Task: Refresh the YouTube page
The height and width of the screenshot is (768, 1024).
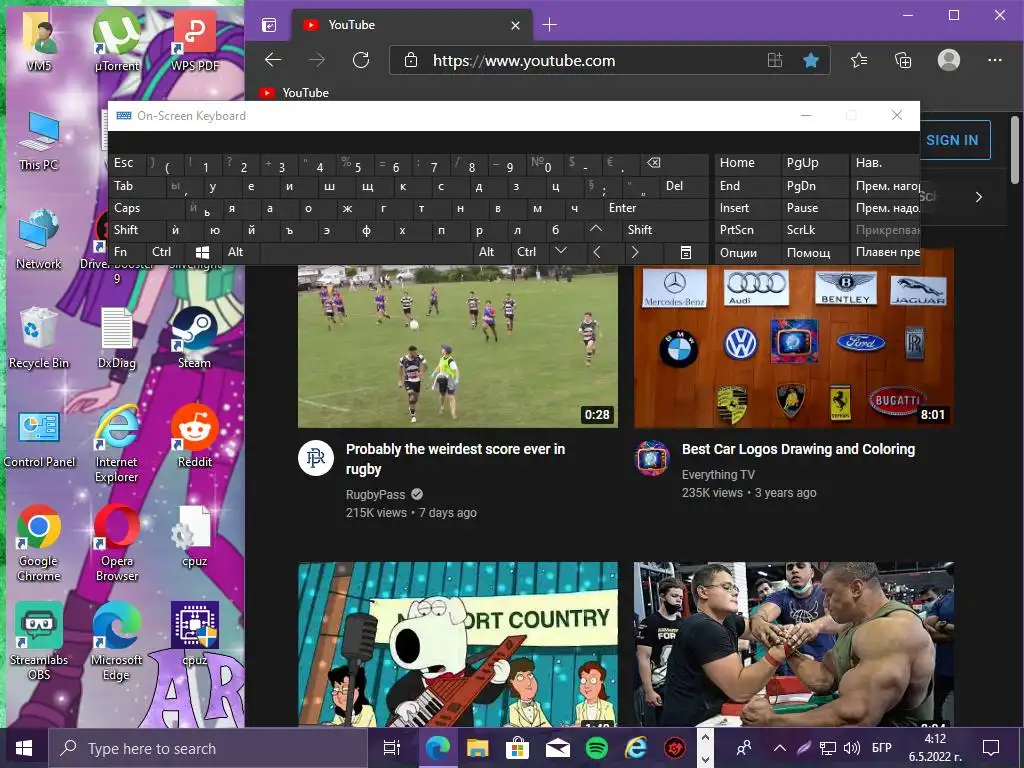Action: tap(361, 61)
